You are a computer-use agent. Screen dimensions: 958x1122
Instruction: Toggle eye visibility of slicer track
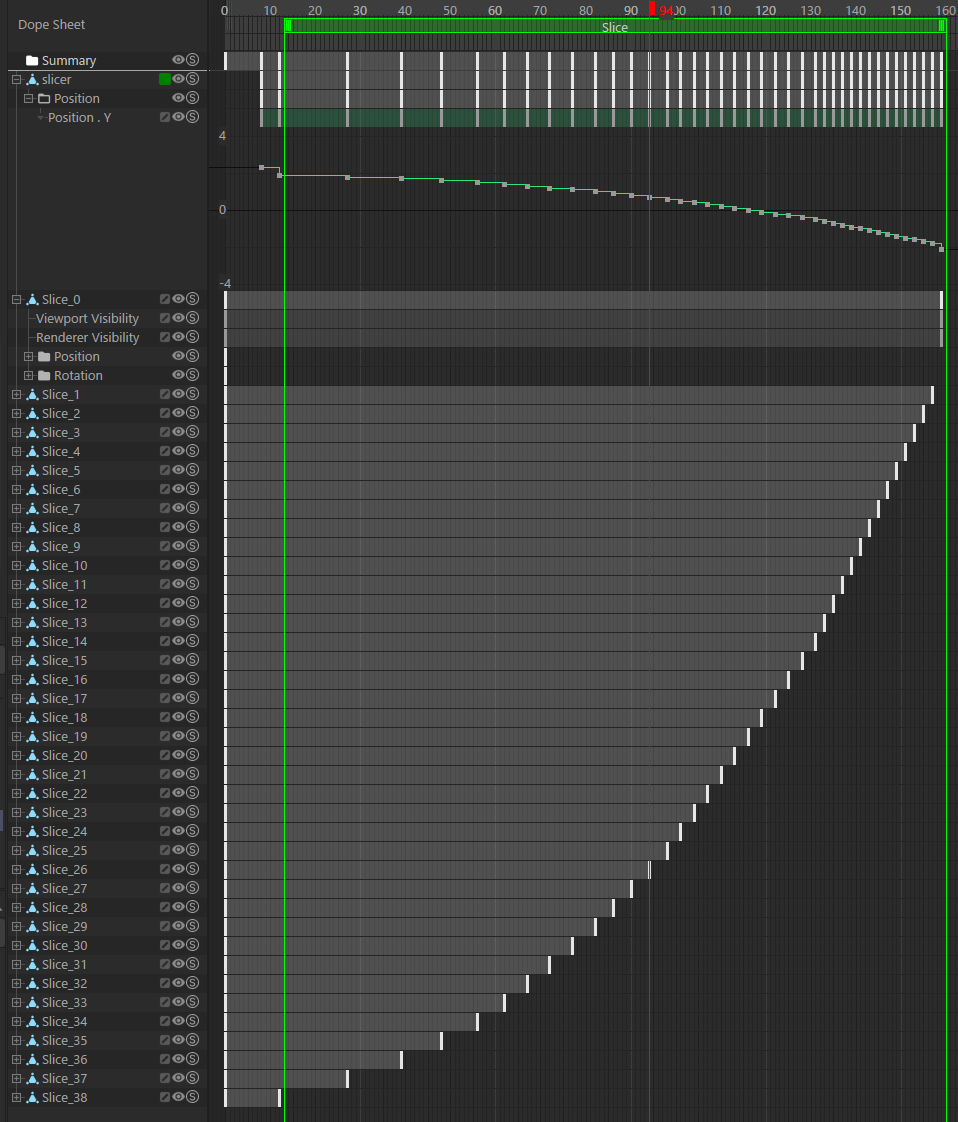(x=178, y=79)
